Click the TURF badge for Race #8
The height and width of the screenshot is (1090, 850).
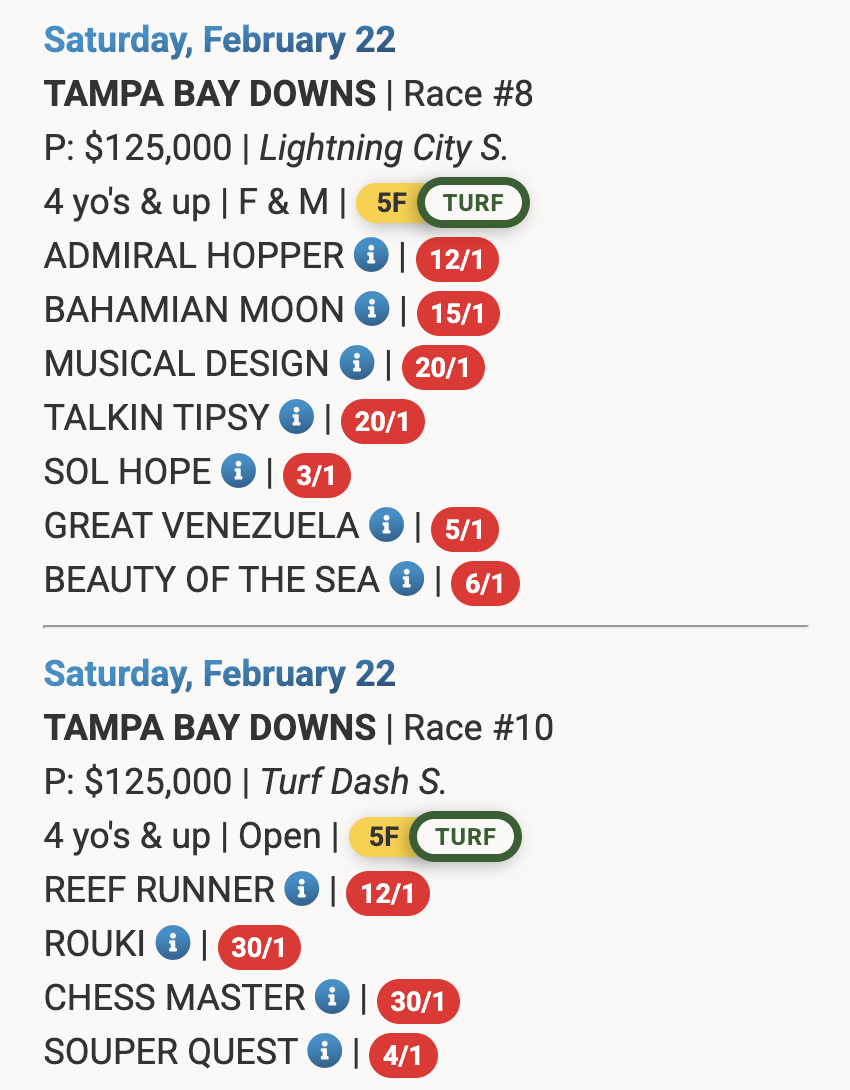click(473, 202)
